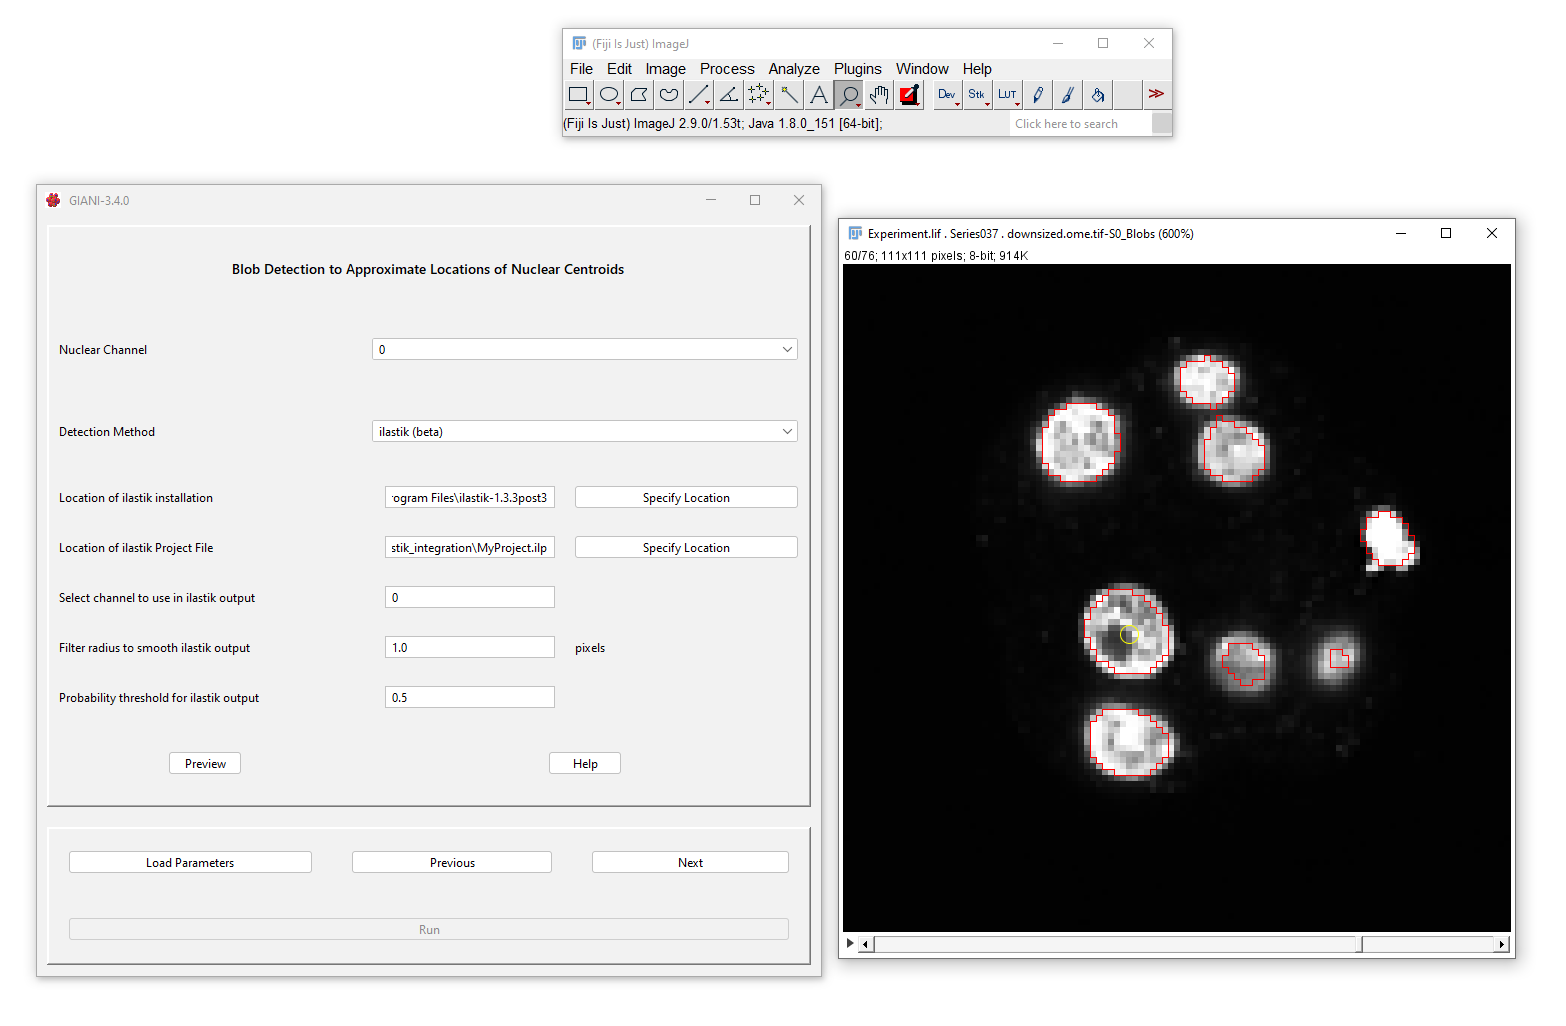Screen dimensions: 1566x1026
Task: Open the LUT lookup tables menu
Action: pyautogui.click(x=1007, y=95)
